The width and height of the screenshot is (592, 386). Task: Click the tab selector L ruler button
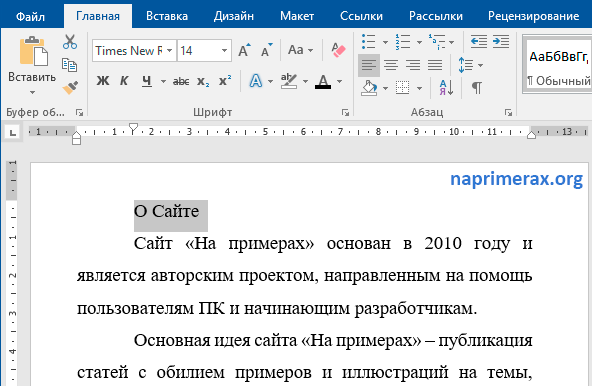tap(12, 133)
